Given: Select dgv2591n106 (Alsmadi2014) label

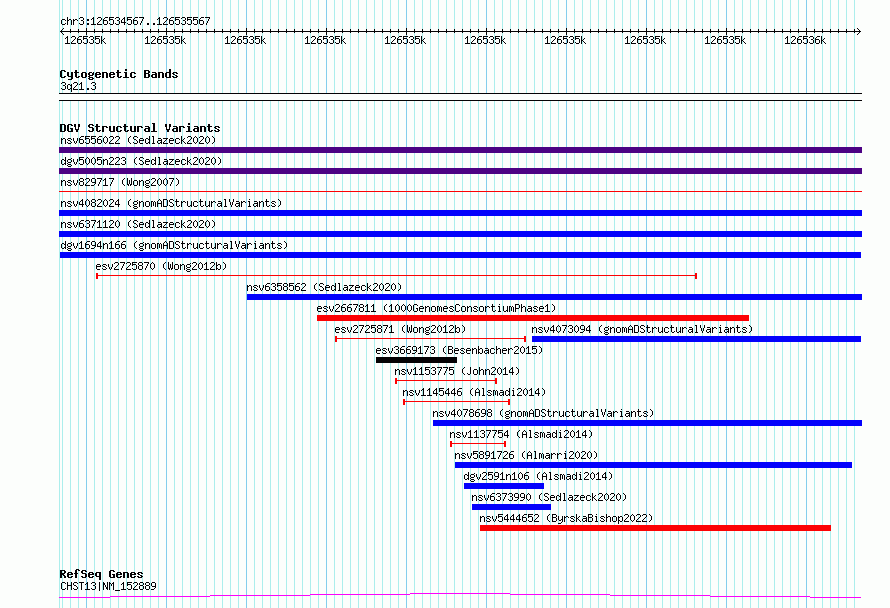Looking at the screenshot, I should pos(538,476).
